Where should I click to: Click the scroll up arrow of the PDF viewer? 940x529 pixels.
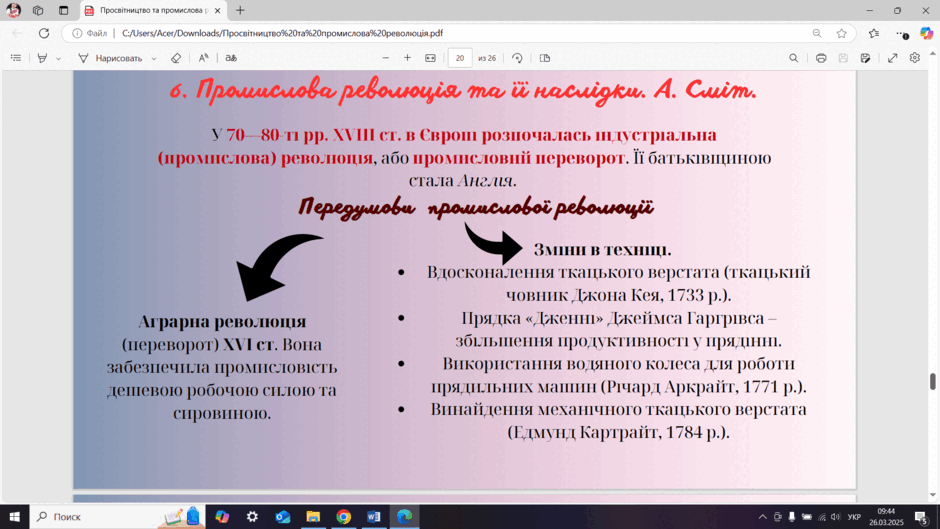click(933, 54)
